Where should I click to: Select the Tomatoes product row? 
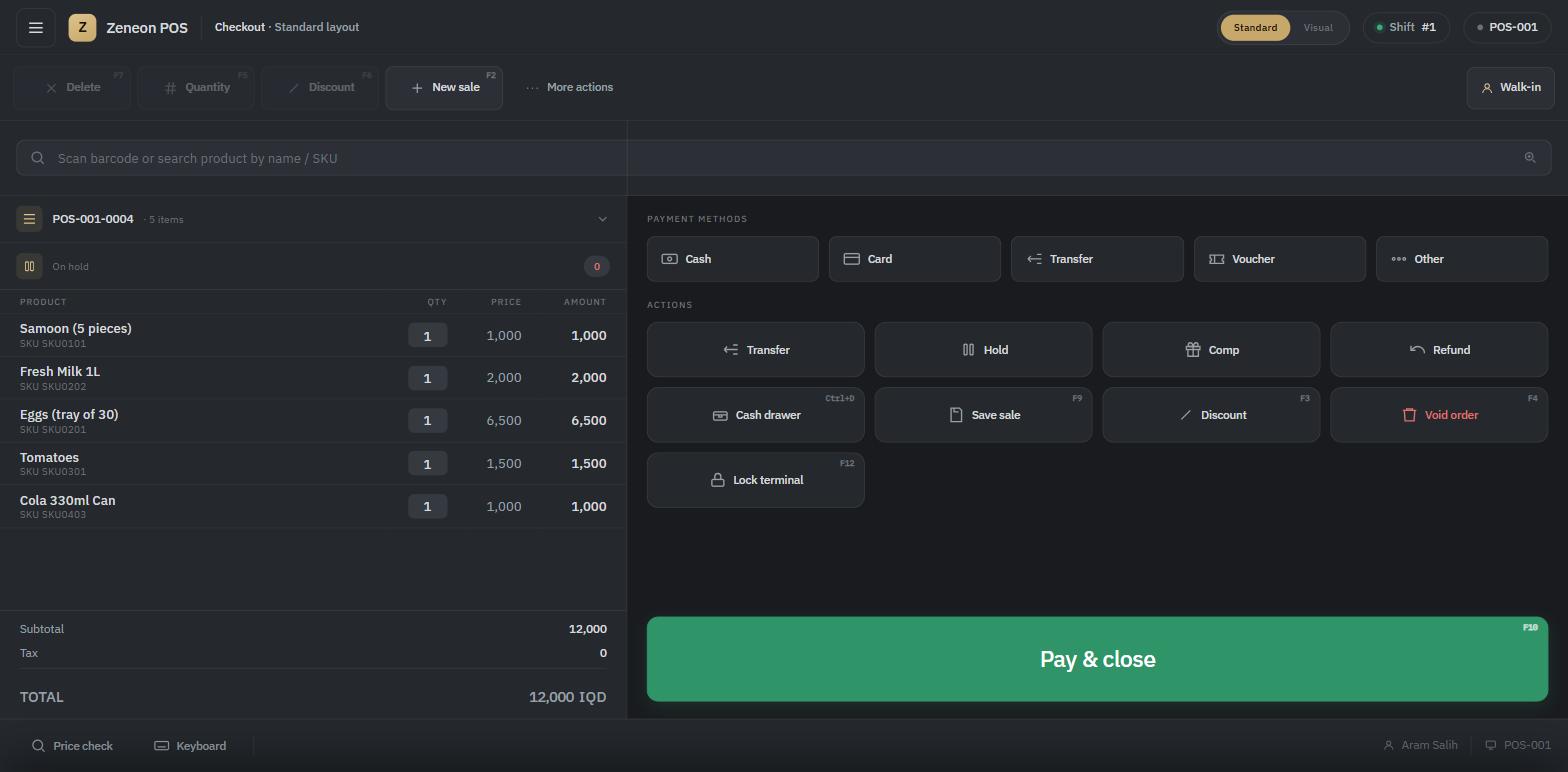[313, 464]
